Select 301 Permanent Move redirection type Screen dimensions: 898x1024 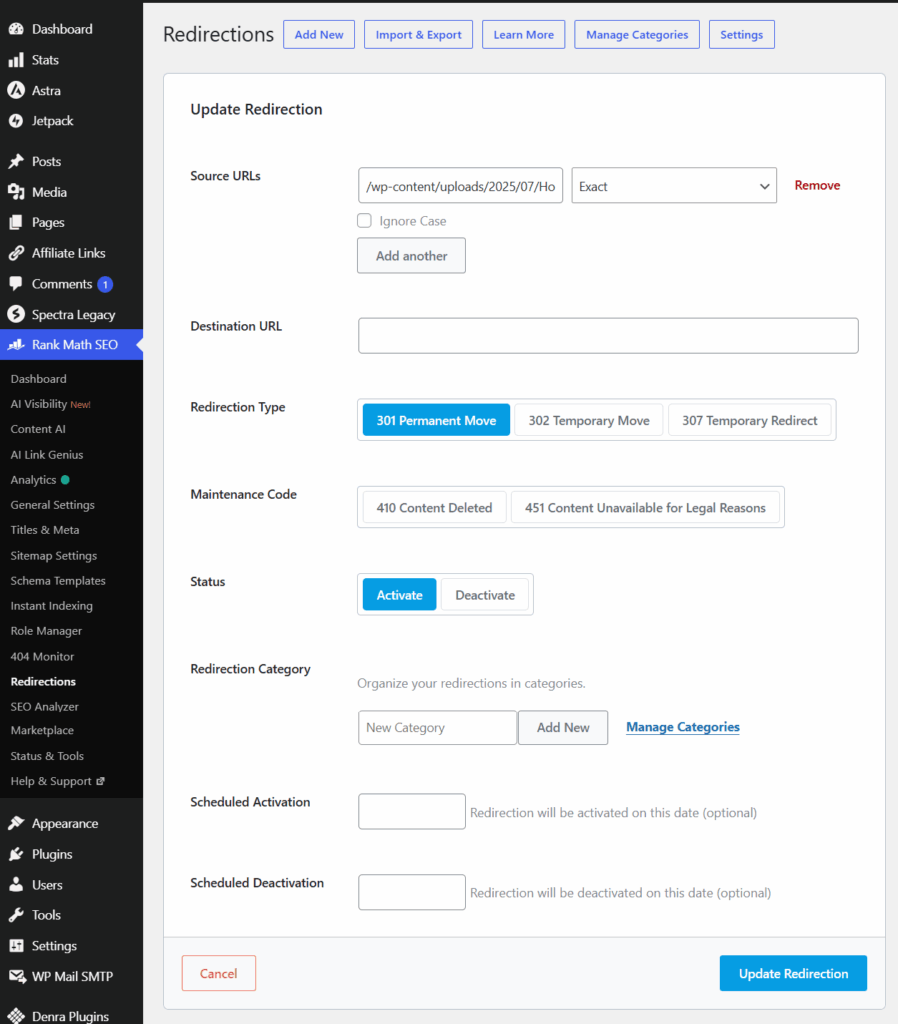(x=436, y=420)
